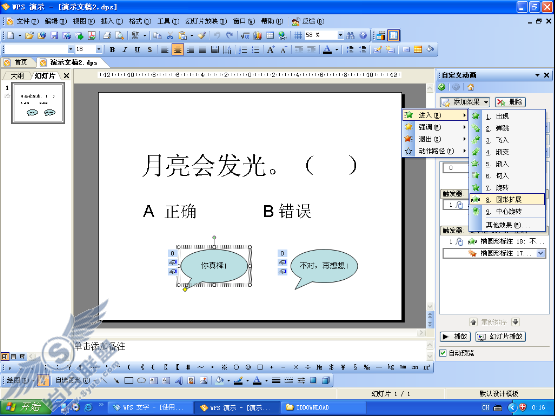Click the New document icon
The height and width of the screenshot is (416, 555).
point(11,35)
